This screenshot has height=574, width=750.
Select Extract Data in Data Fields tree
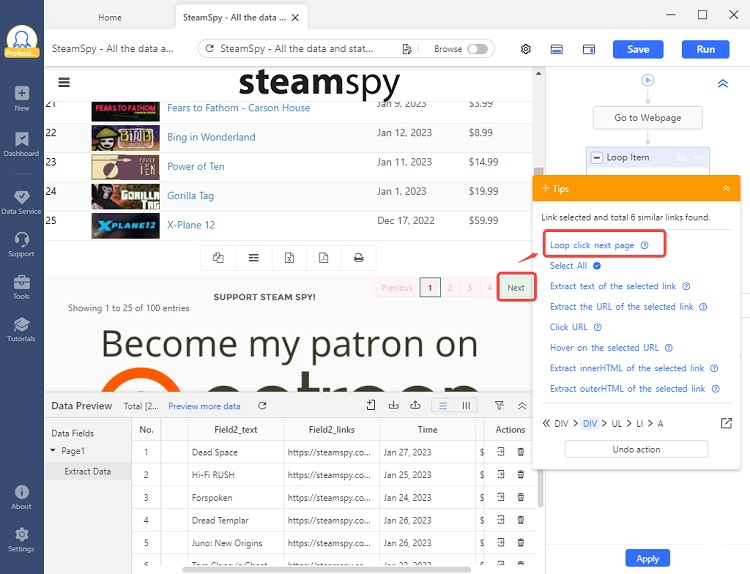click(x=88, y=471)
